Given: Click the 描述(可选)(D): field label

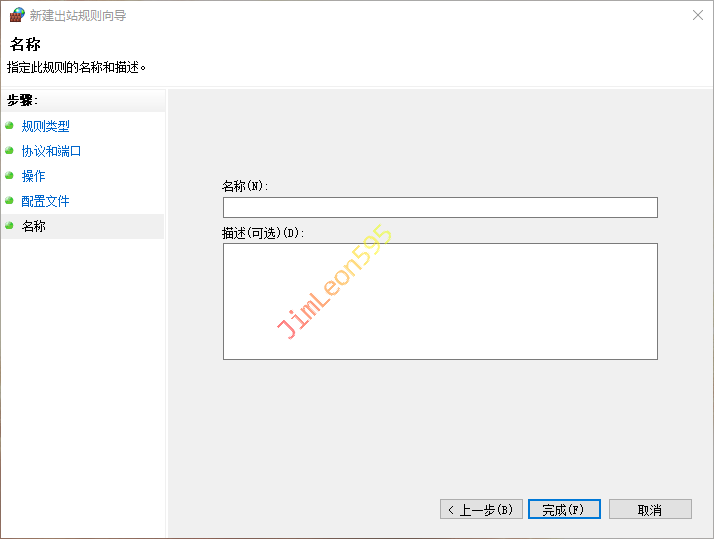Looking at the screenshot, I should (262, 232).
